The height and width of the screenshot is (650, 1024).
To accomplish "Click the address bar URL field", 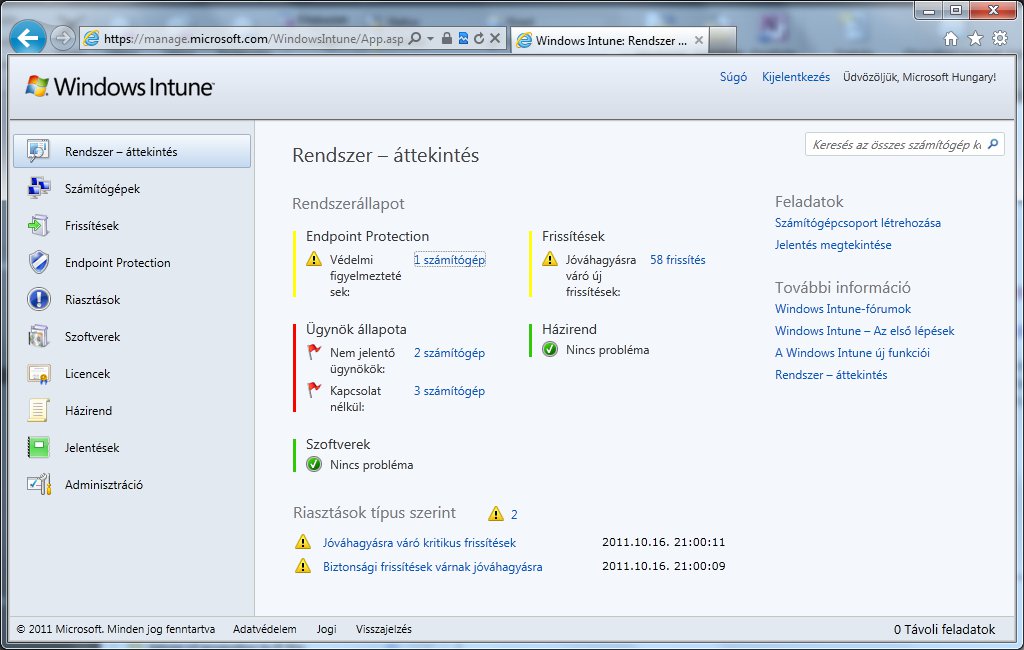I will pos(253,39).
